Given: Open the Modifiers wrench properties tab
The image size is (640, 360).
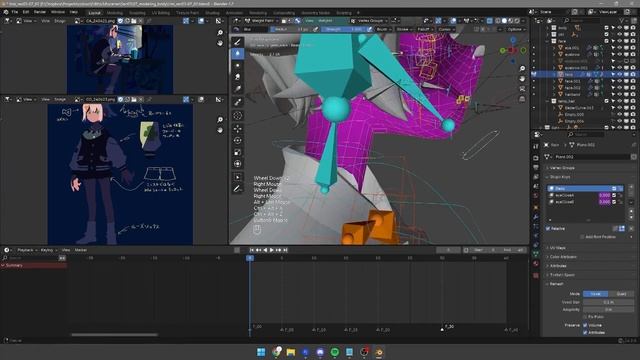Looking at the screenshot, I should point(536,217).
